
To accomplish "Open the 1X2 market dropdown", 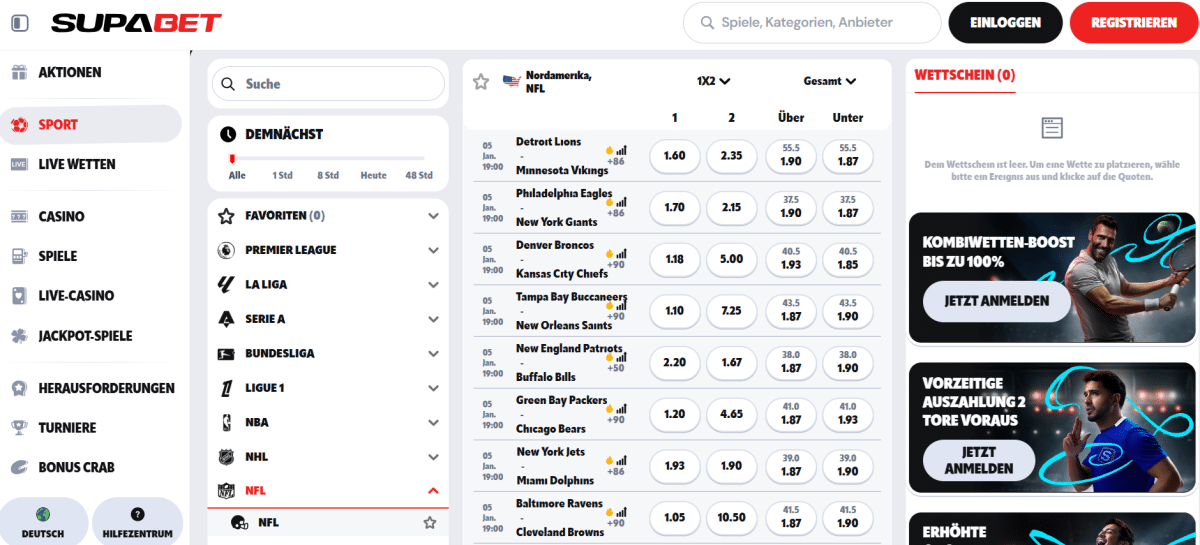I will [x=714, y=81].
